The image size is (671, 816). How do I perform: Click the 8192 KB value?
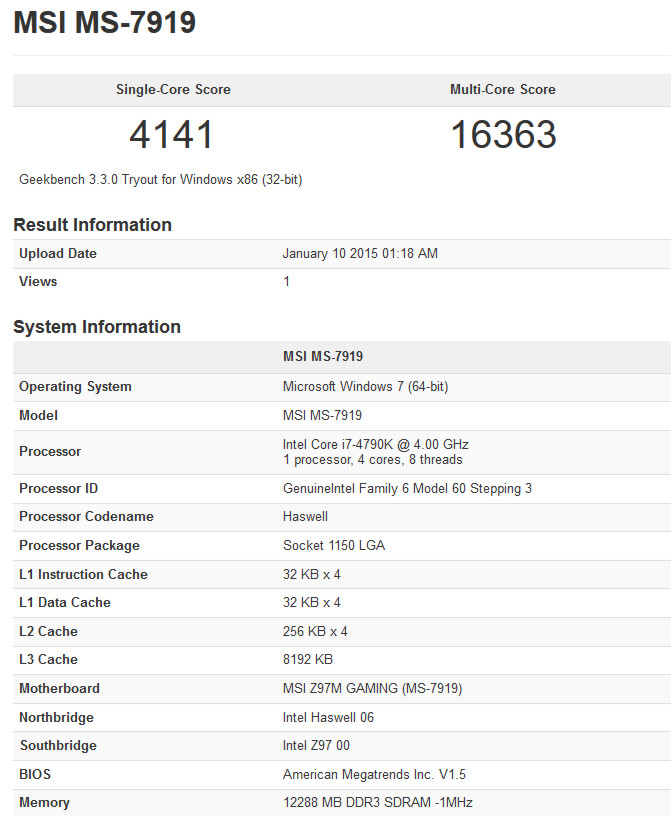[308, 659]
